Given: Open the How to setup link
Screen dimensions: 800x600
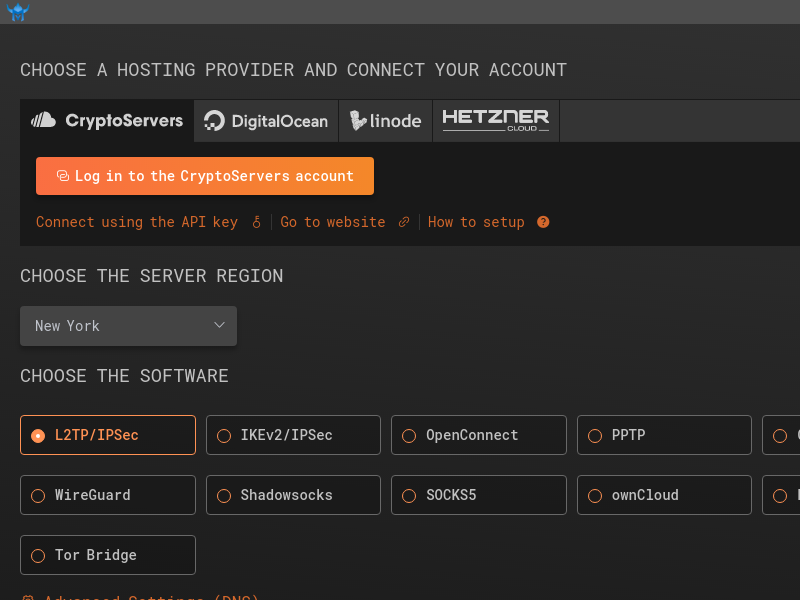Looking at the screenshot, I should coord(476,222).
